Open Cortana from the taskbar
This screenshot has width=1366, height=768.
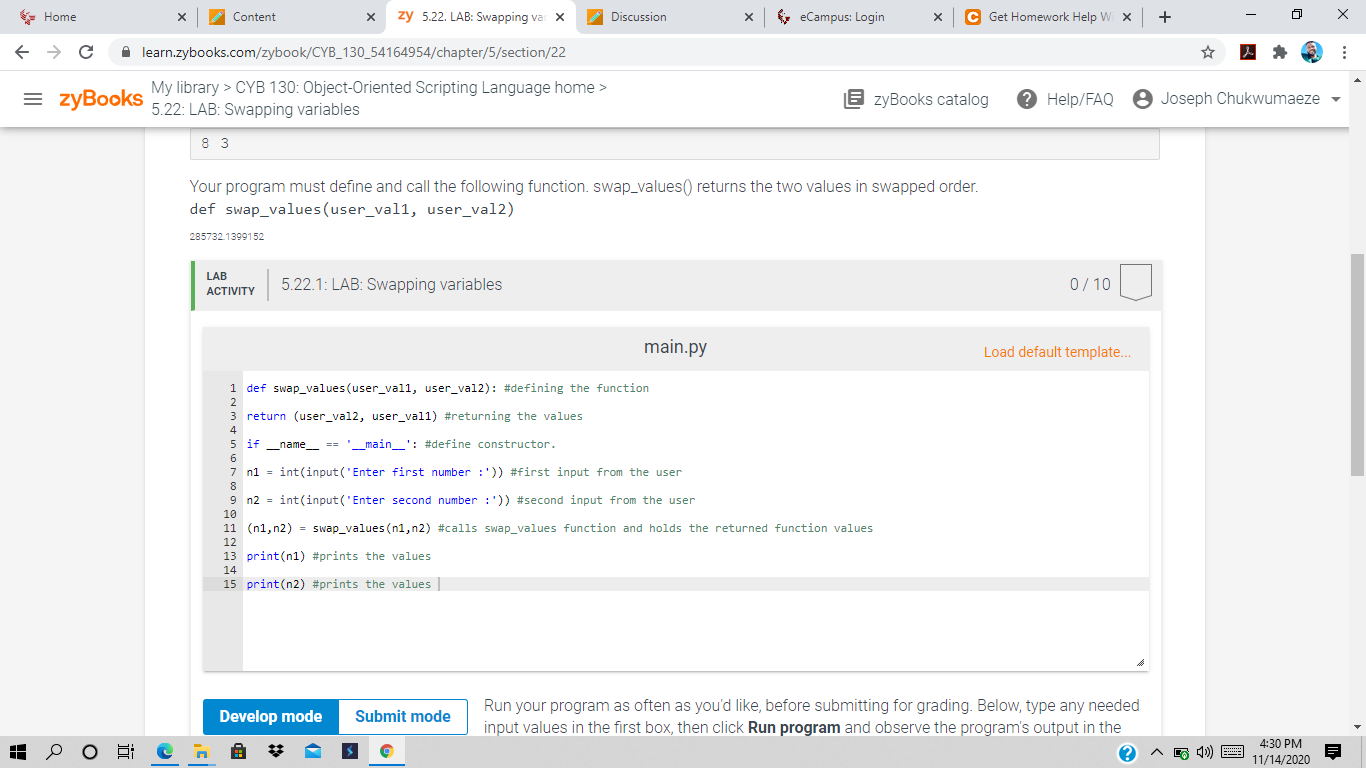(x=89, y=750)
